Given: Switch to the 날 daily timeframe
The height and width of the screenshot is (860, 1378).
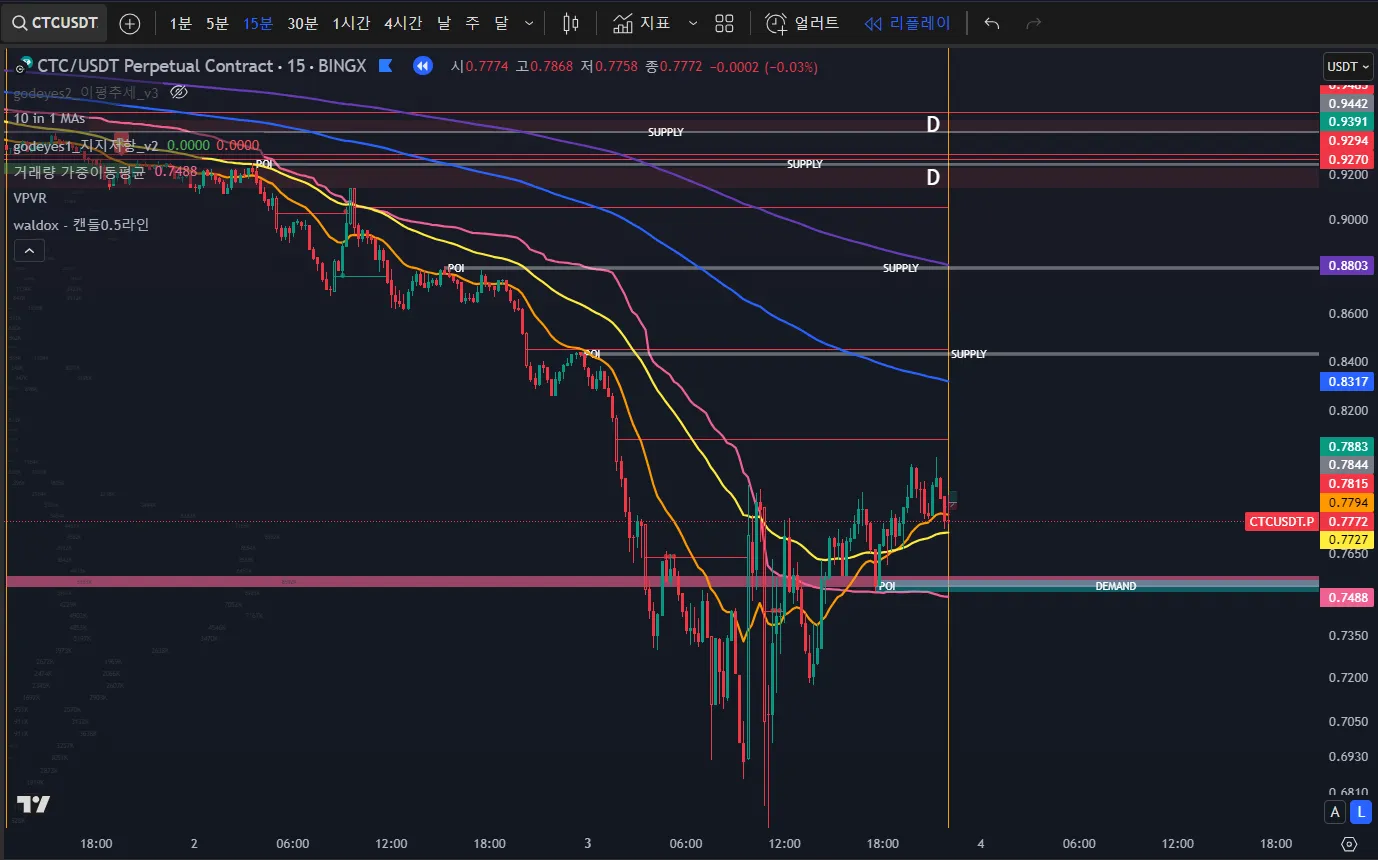Looking at the screenshot, I should click(444, 23).
